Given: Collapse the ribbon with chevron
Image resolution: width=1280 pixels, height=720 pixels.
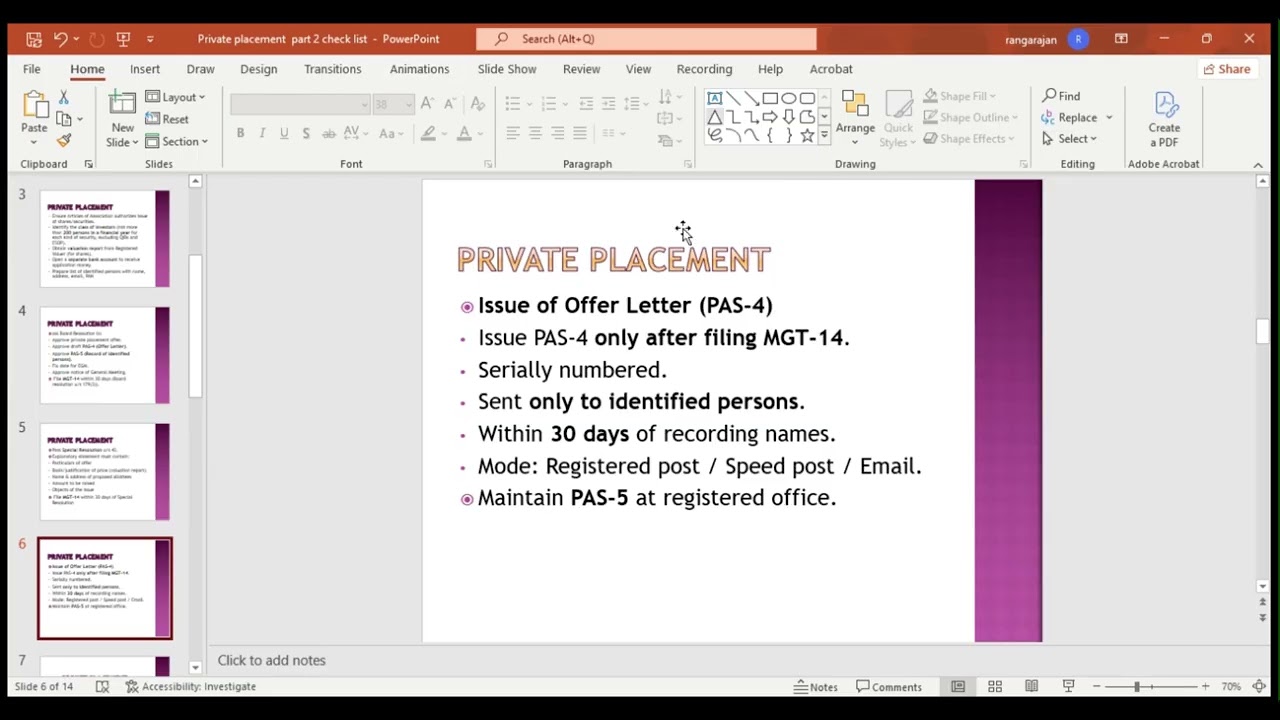Looking at the screenshot, I should 1258,165.
